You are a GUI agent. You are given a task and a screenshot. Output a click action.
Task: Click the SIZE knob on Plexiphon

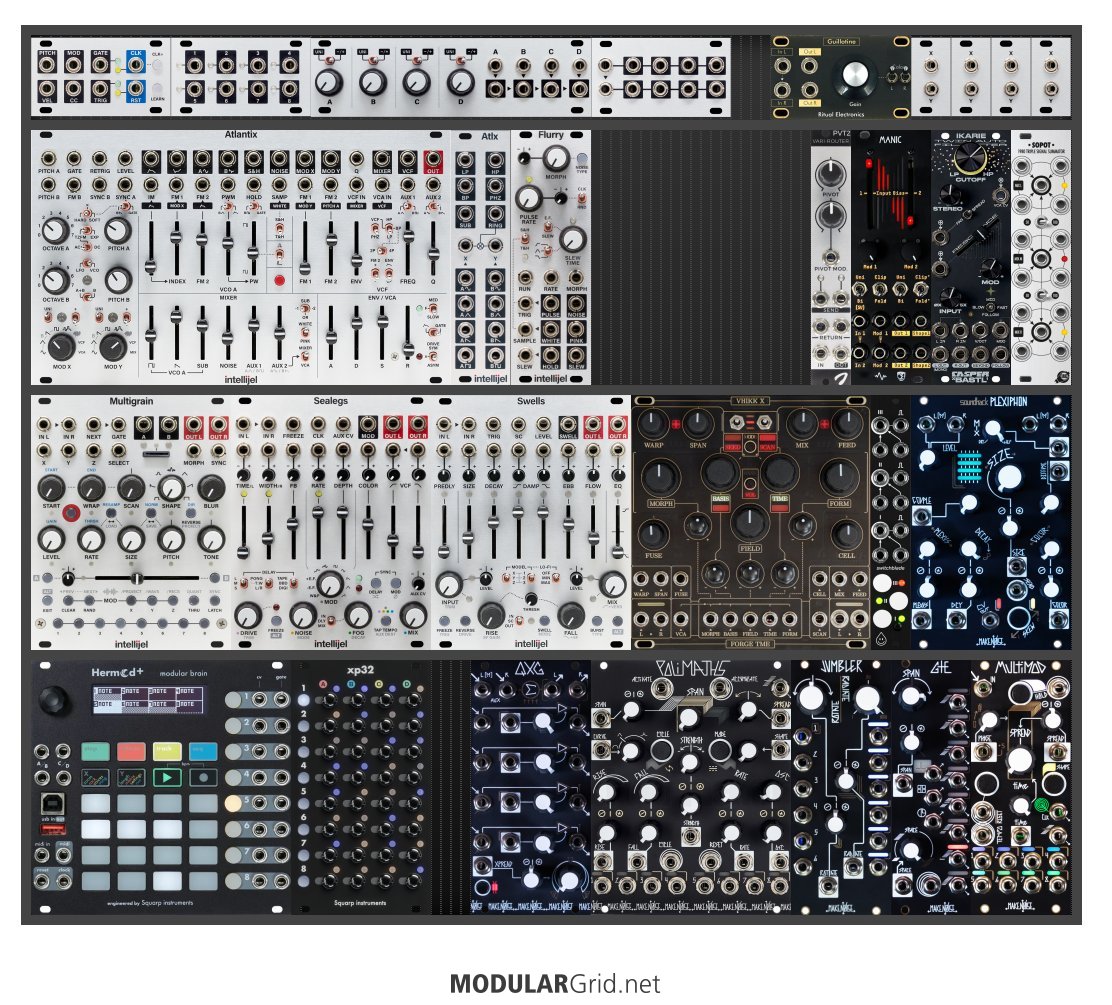point(1008,479)
